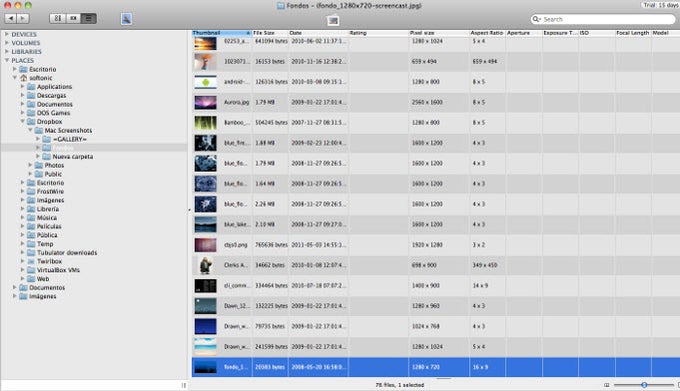Expand the VOLUMES section
The image size is (680, 391).
(7, 42)
